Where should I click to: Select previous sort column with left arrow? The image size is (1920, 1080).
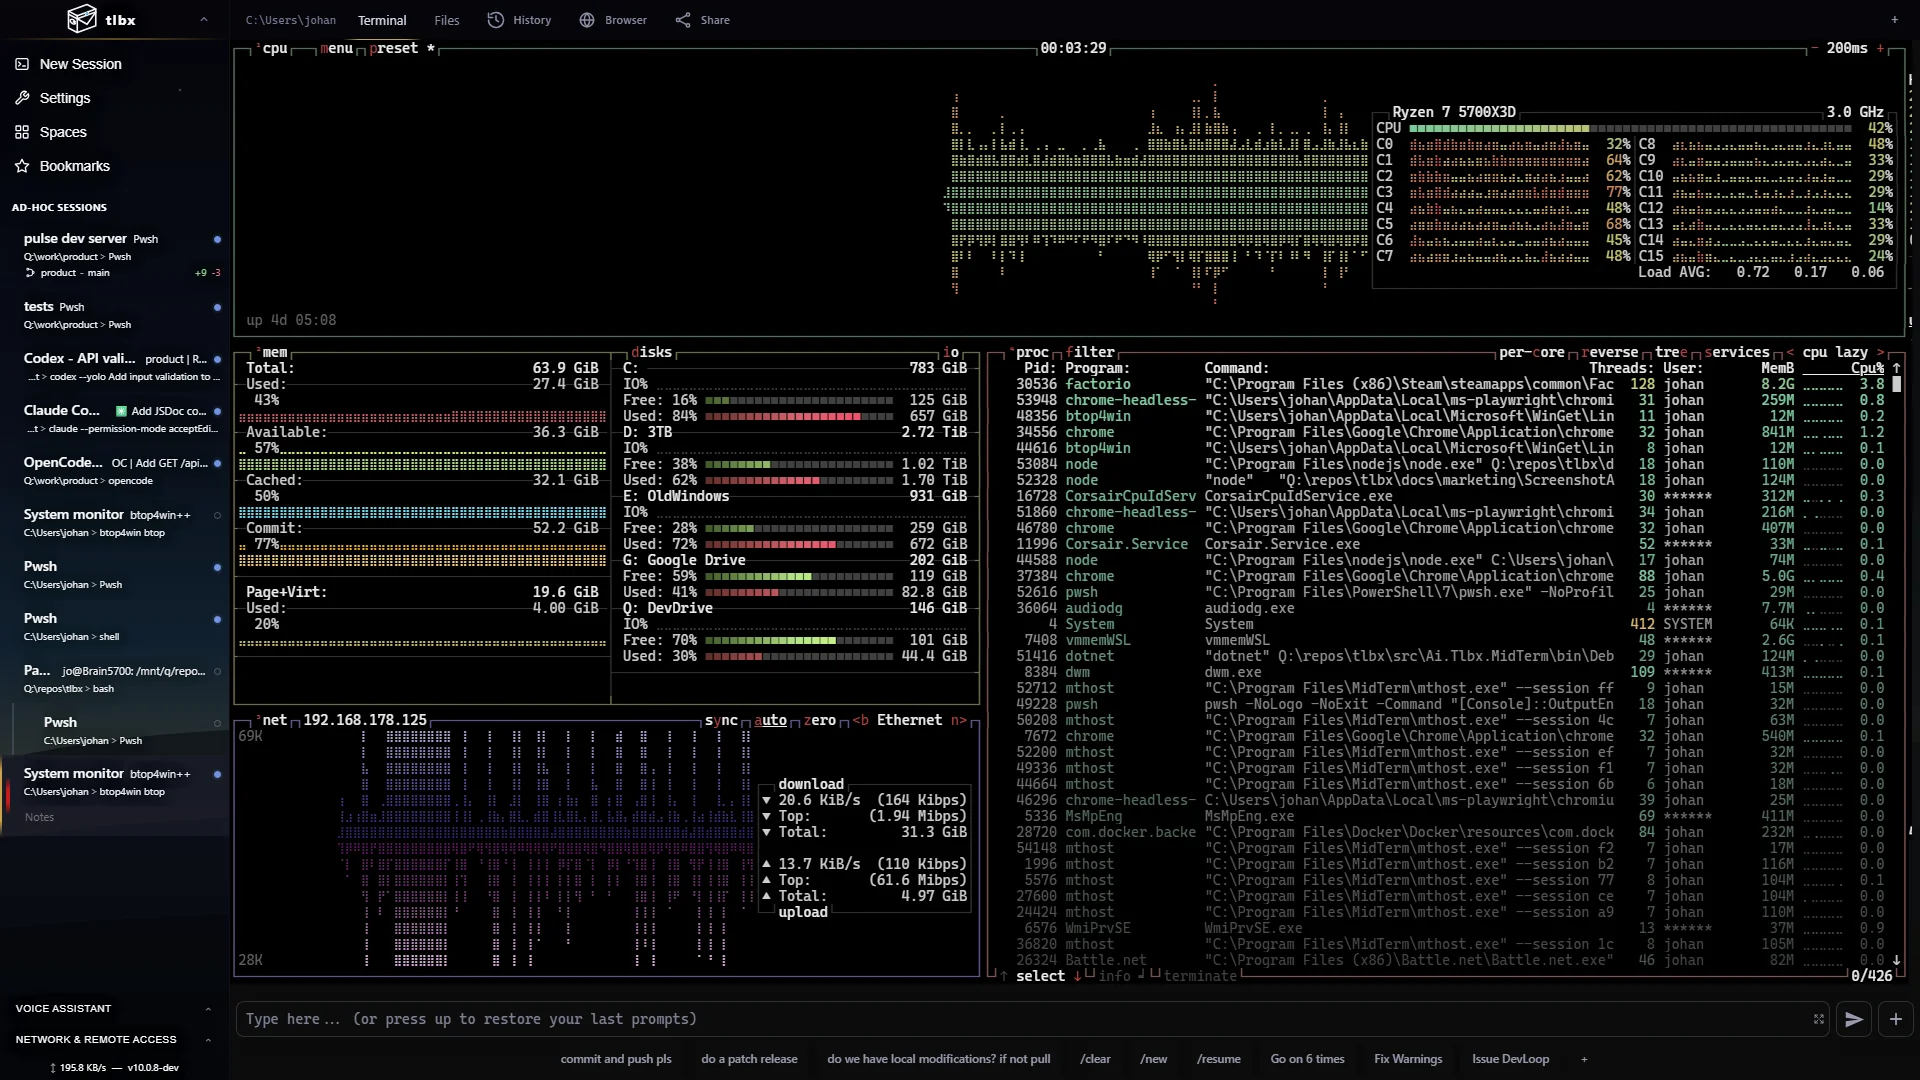[1790, 352]
